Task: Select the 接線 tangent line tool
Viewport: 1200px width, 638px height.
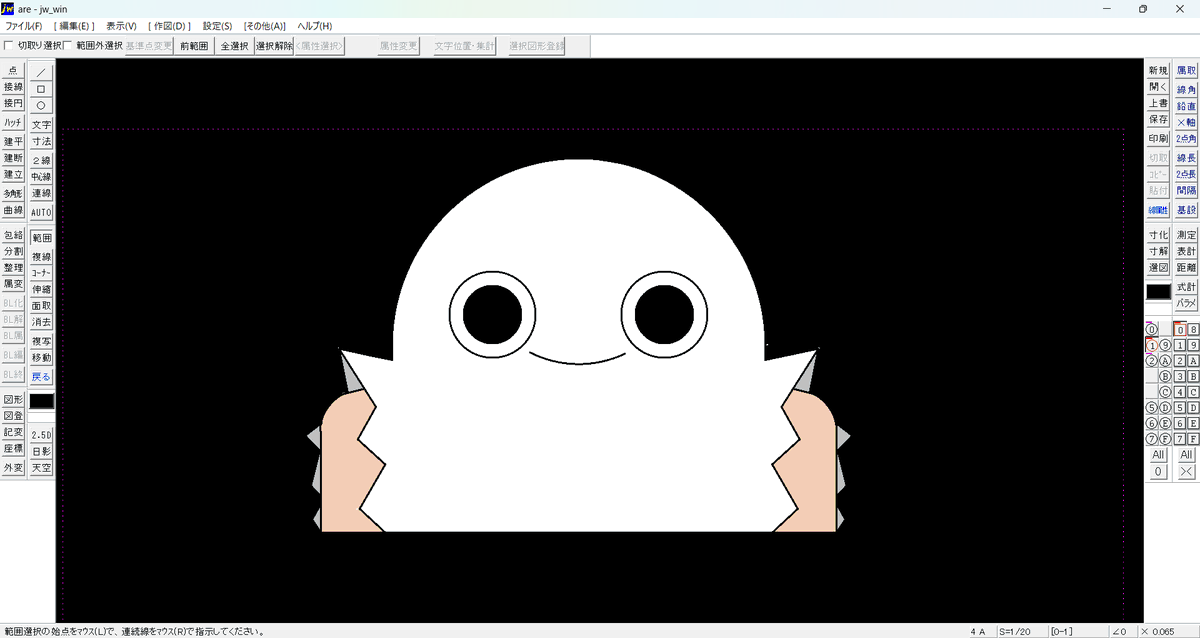Action: [13, 87]
